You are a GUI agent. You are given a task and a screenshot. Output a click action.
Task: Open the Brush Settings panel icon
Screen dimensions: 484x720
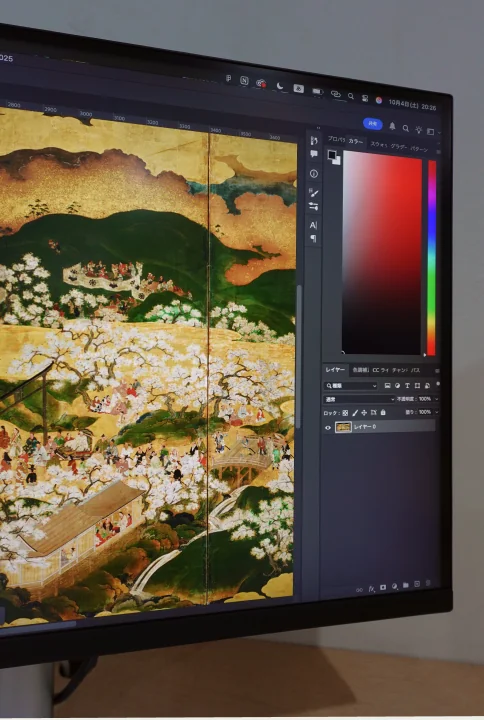314,206
